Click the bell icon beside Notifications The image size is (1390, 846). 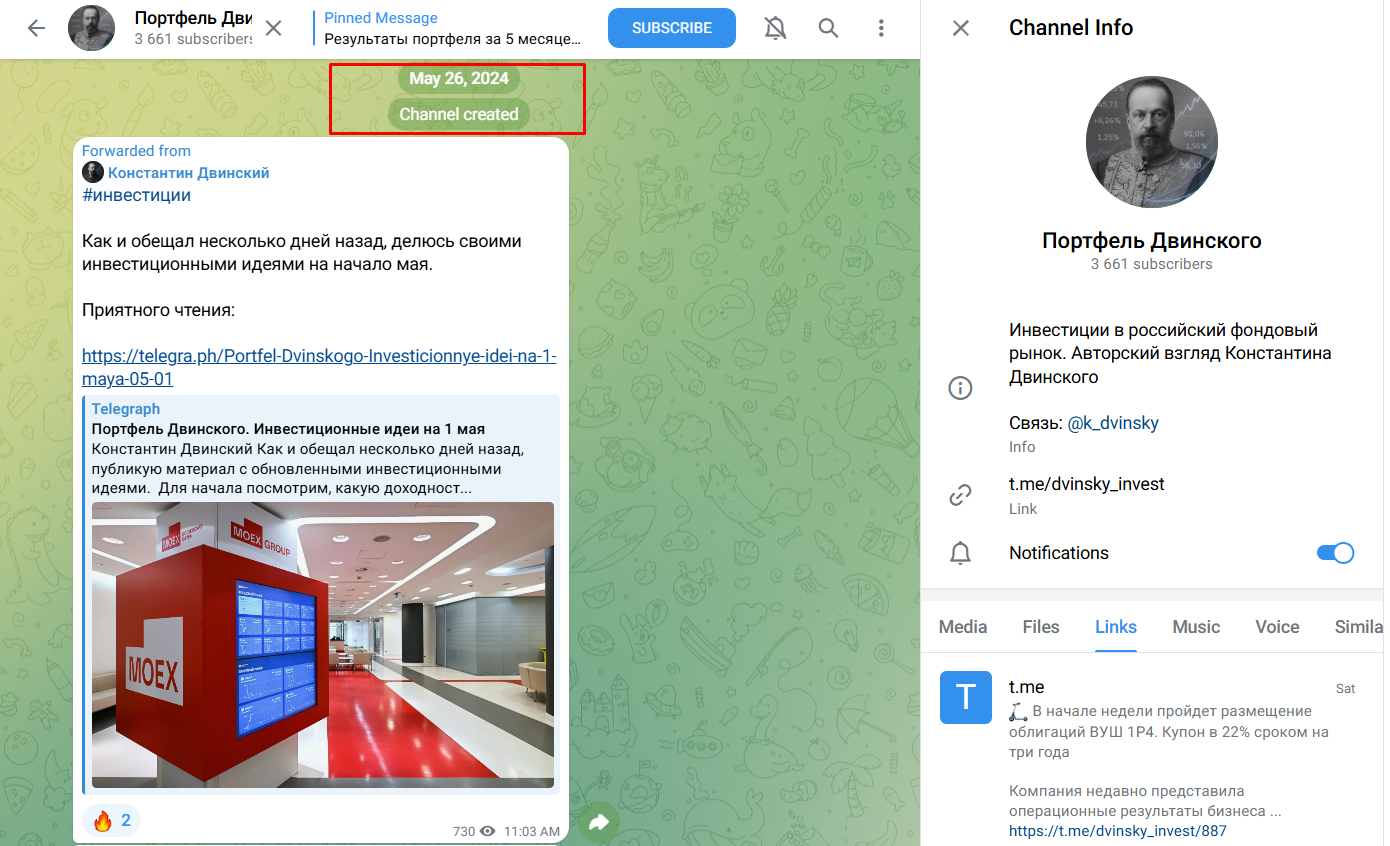(x=960, y=553)
